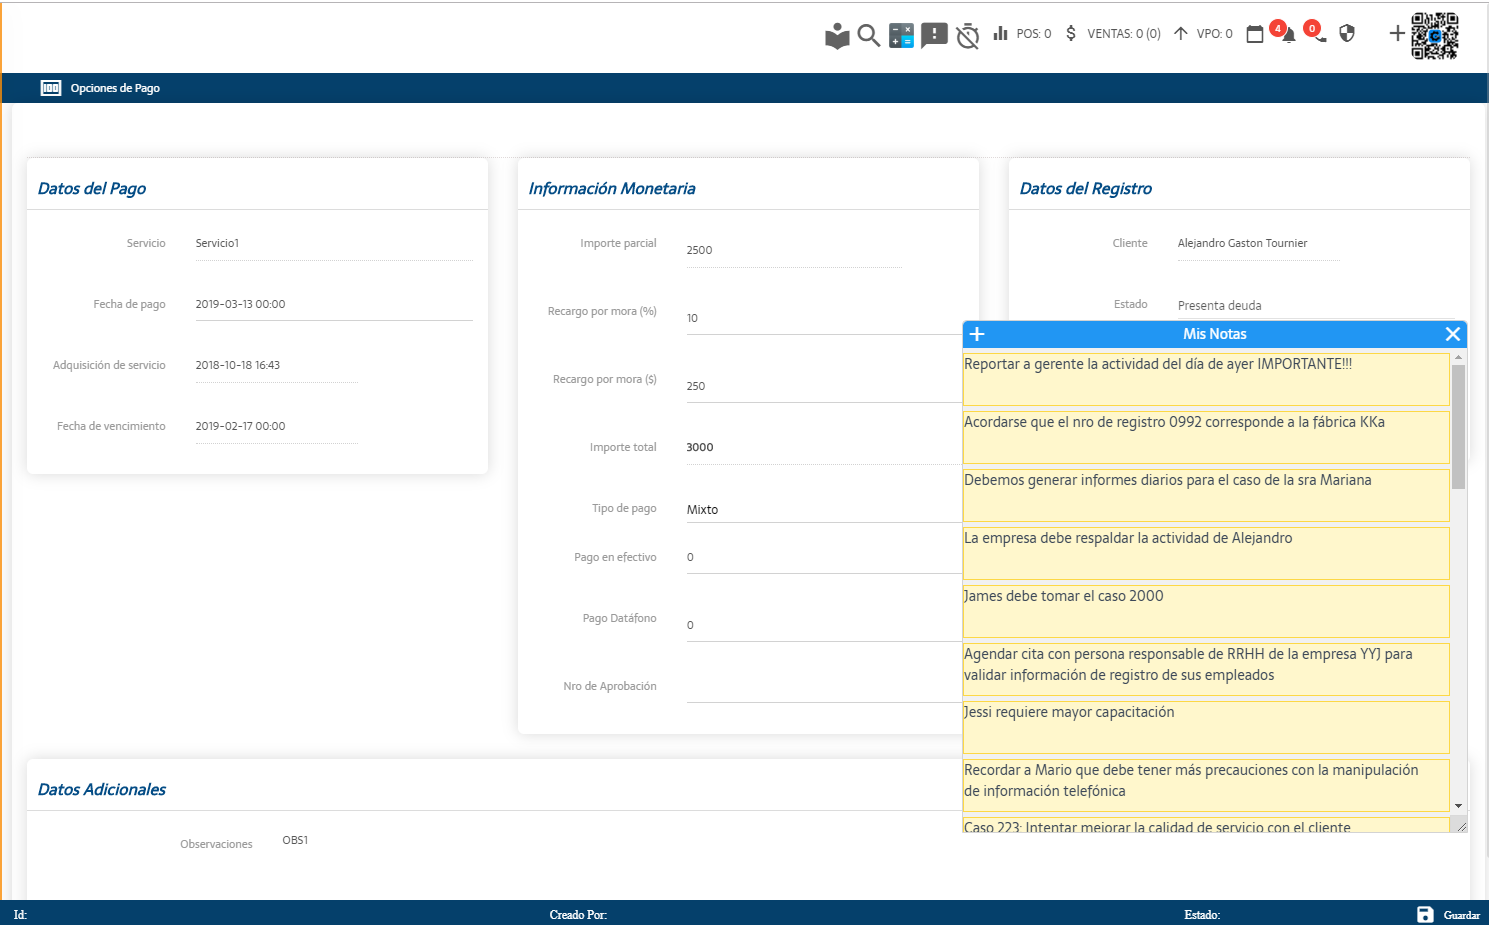1489x925 pixels.
Task: Open the exclamation feedback message icon
Action: pyautogui.click(x=934, y=36)
